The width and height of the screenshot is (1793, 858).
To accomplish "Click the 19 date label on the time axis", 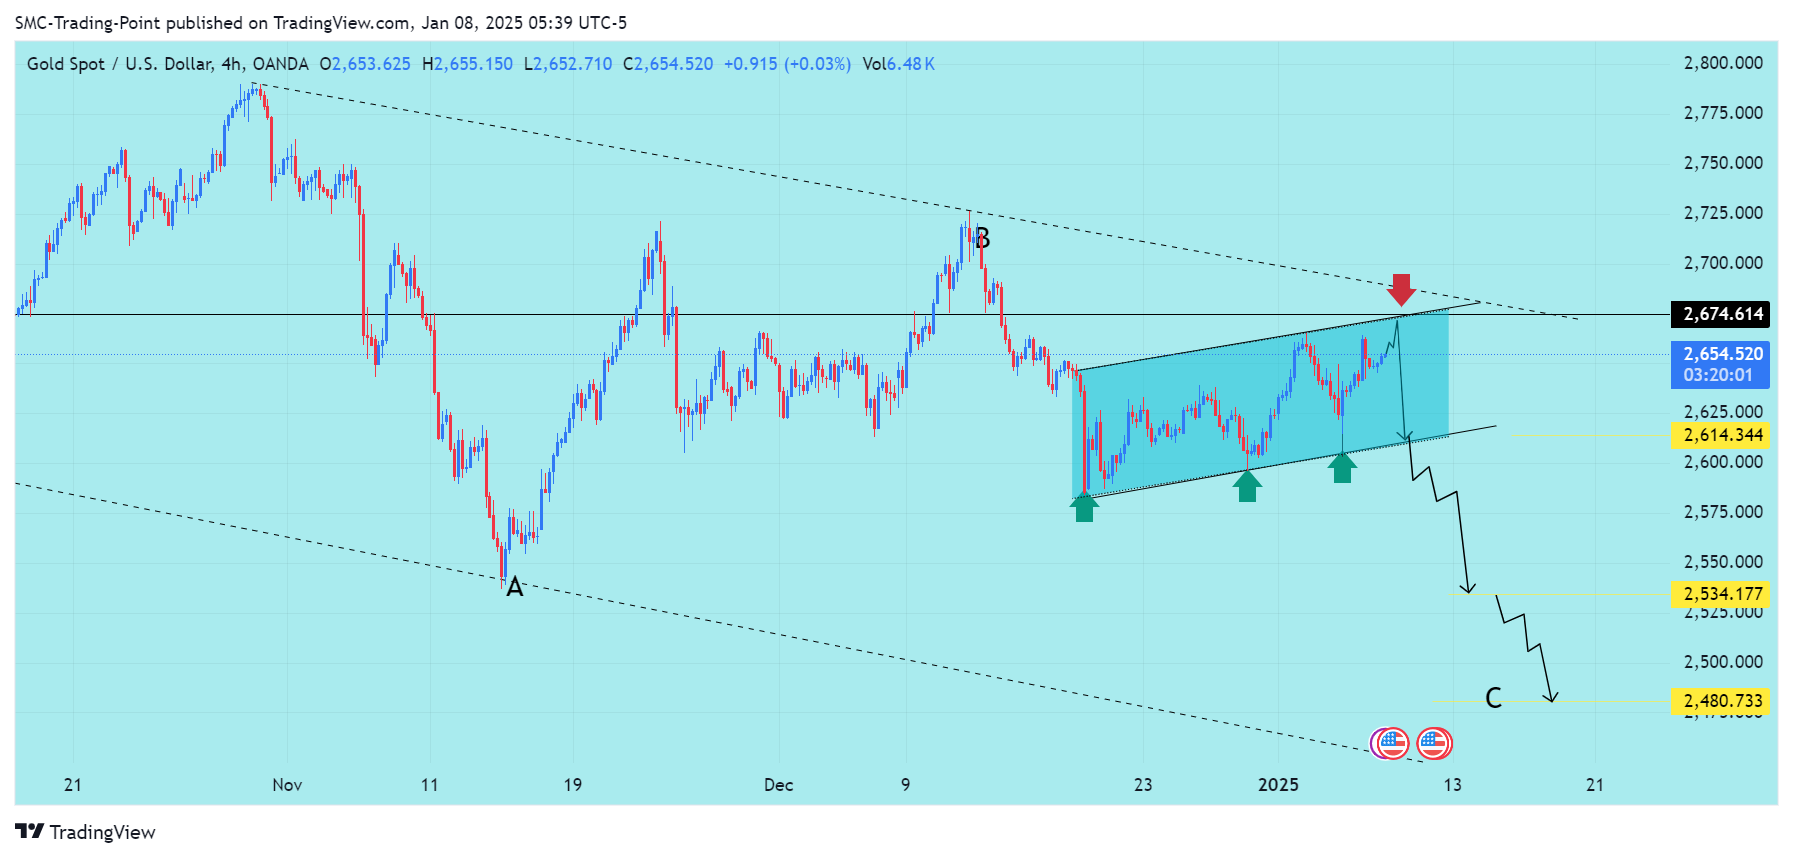I will point(572,785).
